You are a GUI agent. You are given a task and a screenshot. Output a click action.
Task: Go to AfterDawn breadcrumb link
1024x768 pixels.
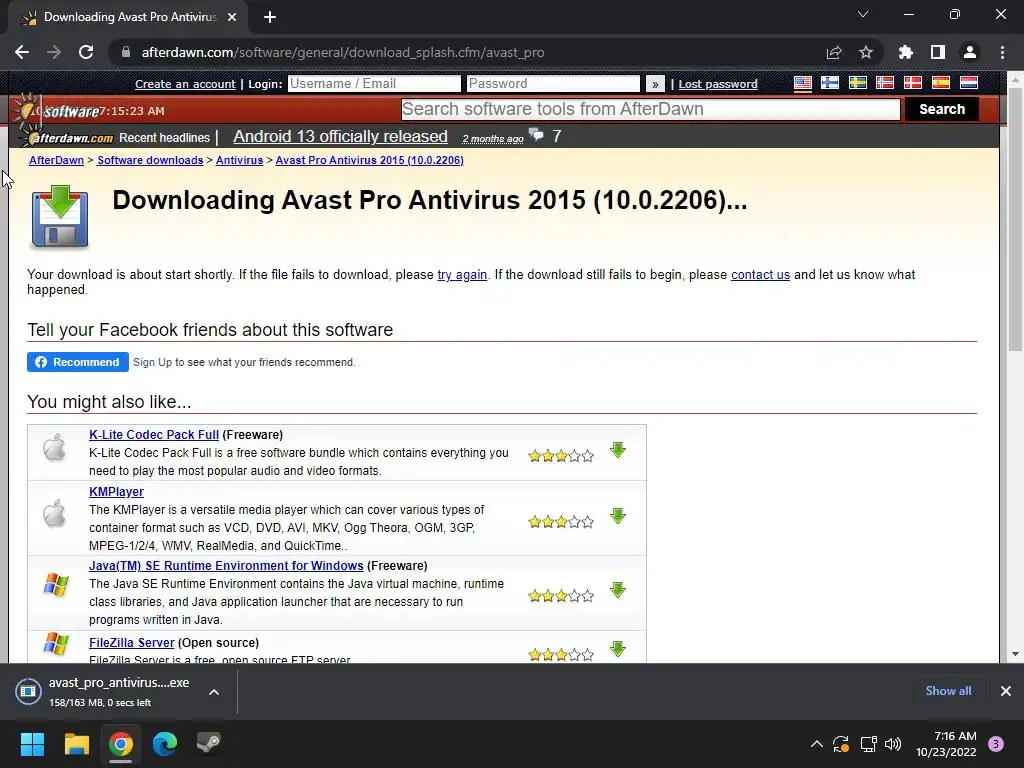click(x=56, y=160)
